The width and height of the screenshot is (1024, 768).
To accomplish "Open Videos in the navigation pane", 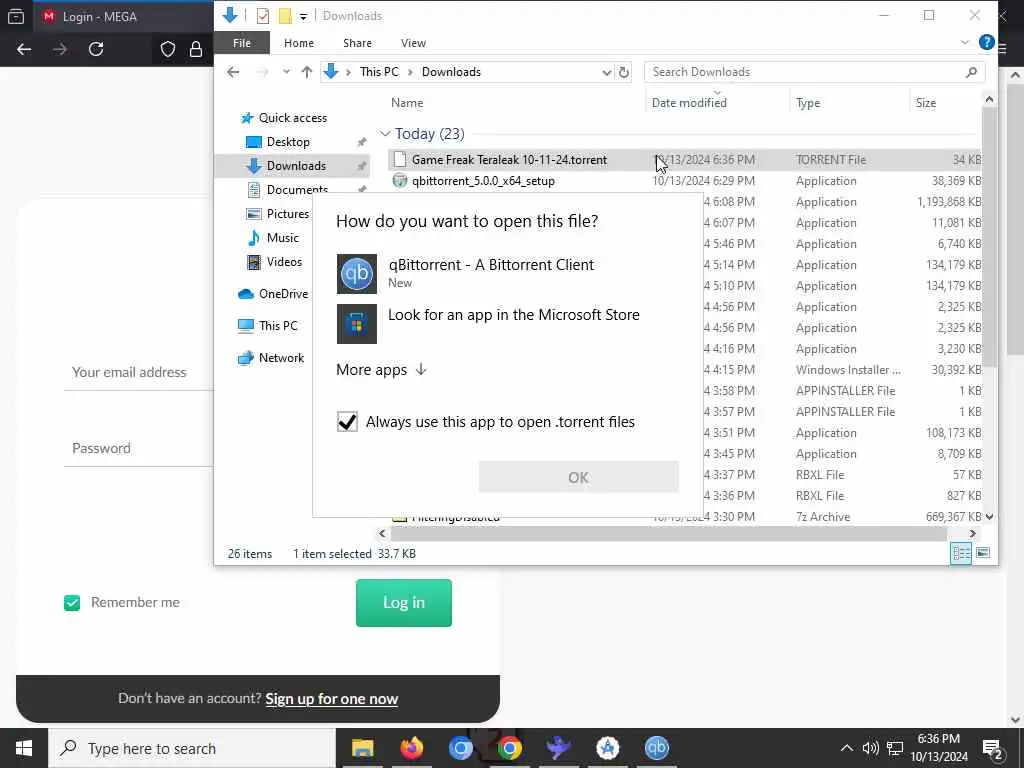I will click(x=284, y=262).
